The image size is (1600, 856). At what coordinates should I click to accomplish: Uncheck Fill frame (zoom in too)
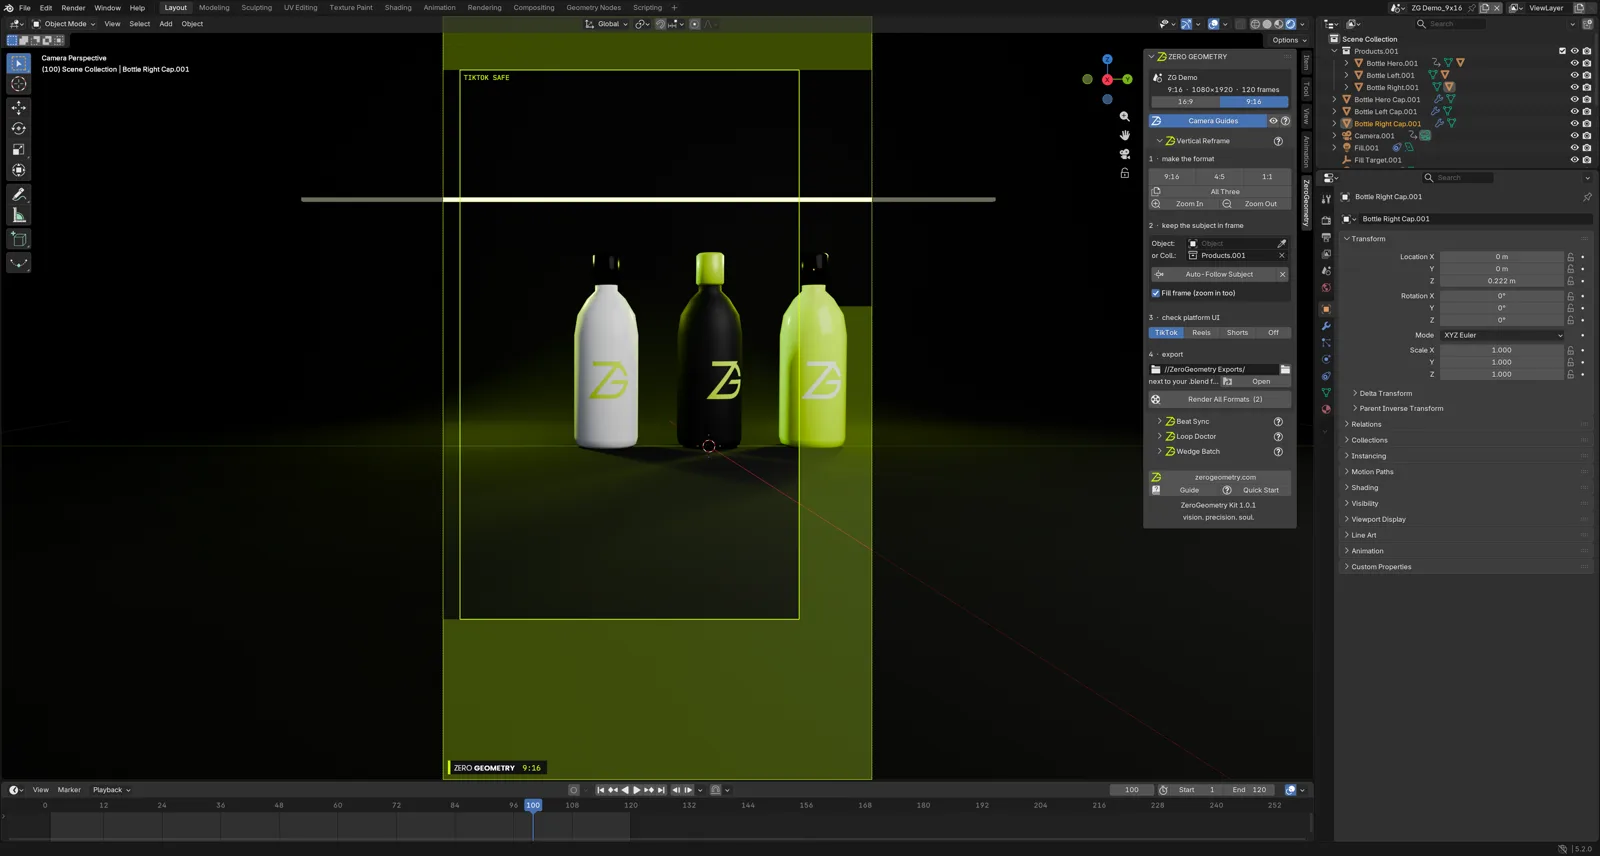tap(1156, 293)
